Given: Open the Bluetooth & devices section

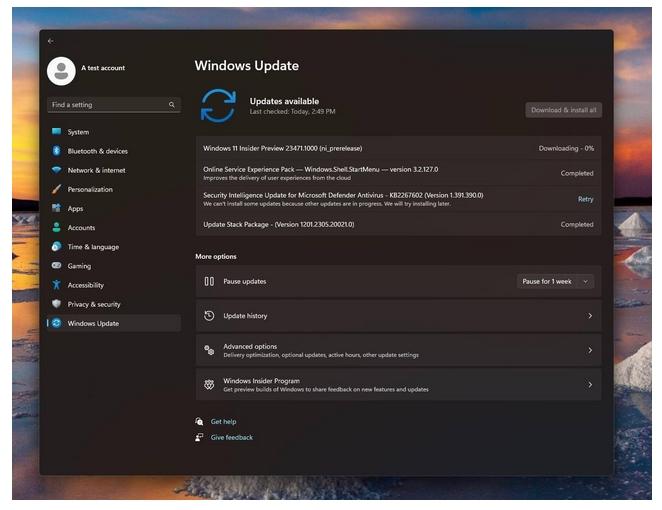Looking at the screenshot, I should [97, 151].
